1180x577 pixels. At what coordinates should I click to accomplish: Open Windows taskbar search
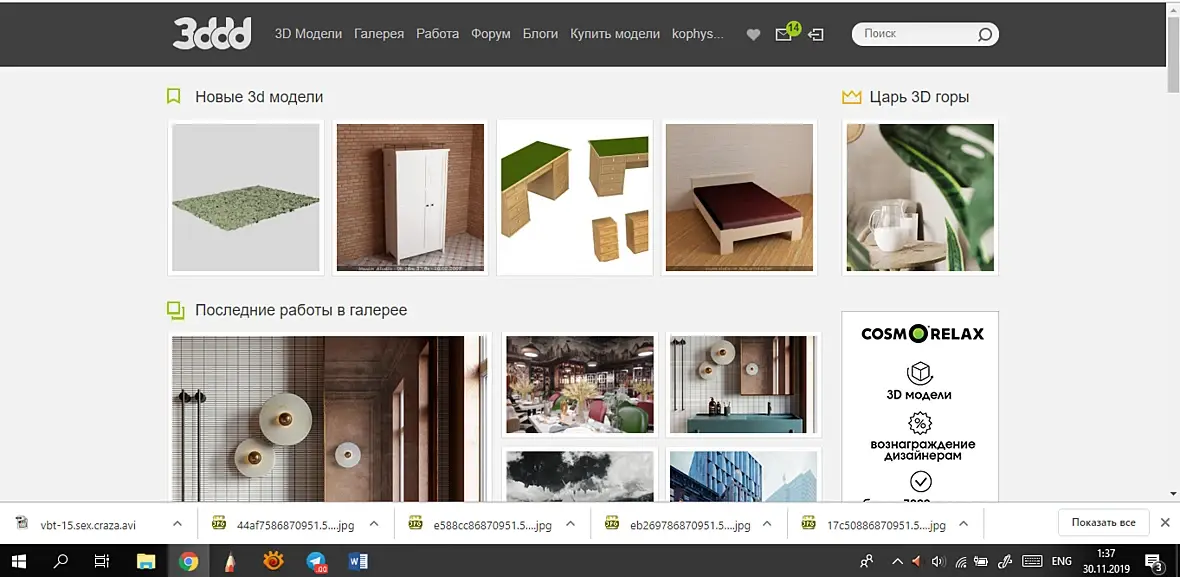(x=61, y=560)
